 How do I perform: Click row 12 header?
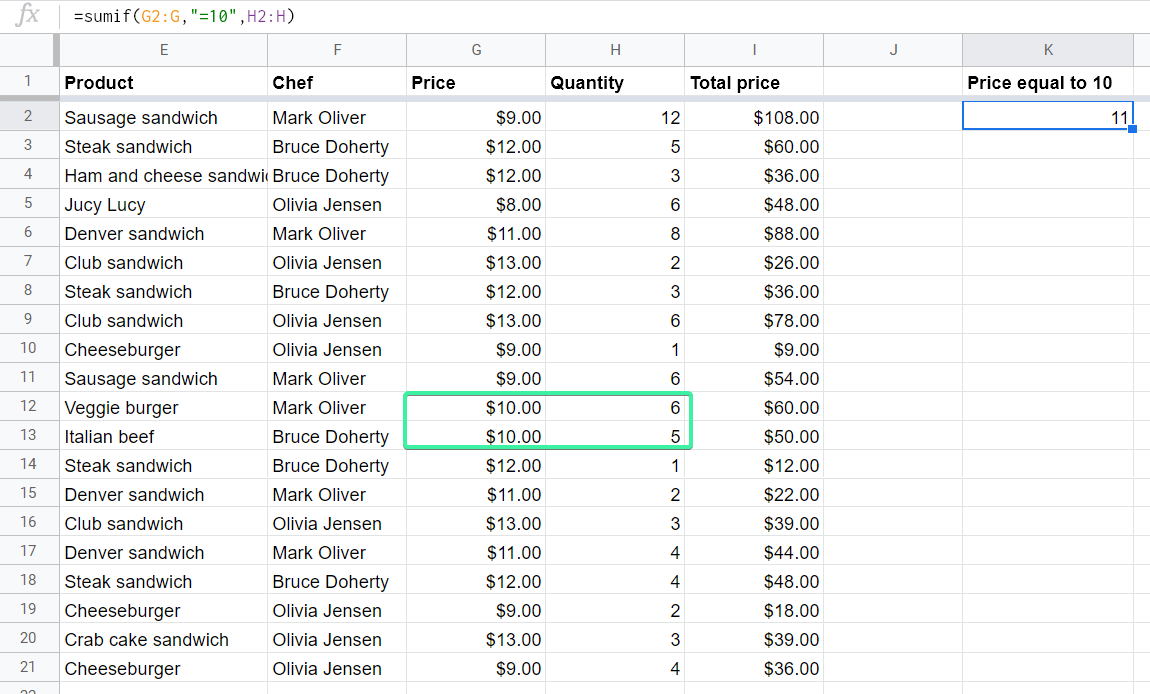point(27,407)
